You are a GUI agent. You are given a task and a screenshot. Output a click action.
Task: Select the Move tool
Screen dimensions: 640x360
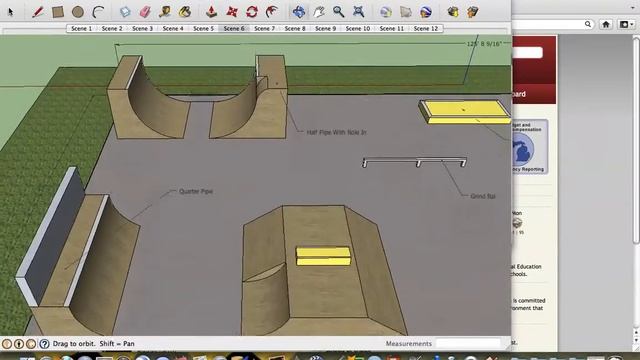232,12
